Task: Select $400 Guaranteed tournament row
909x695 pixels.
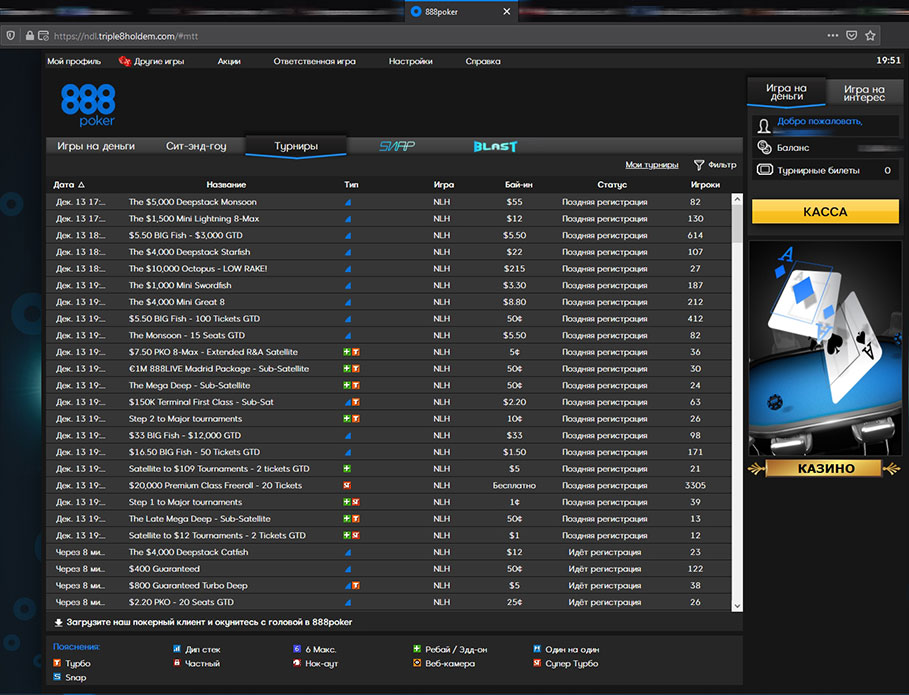Action: tap(388, 569)
